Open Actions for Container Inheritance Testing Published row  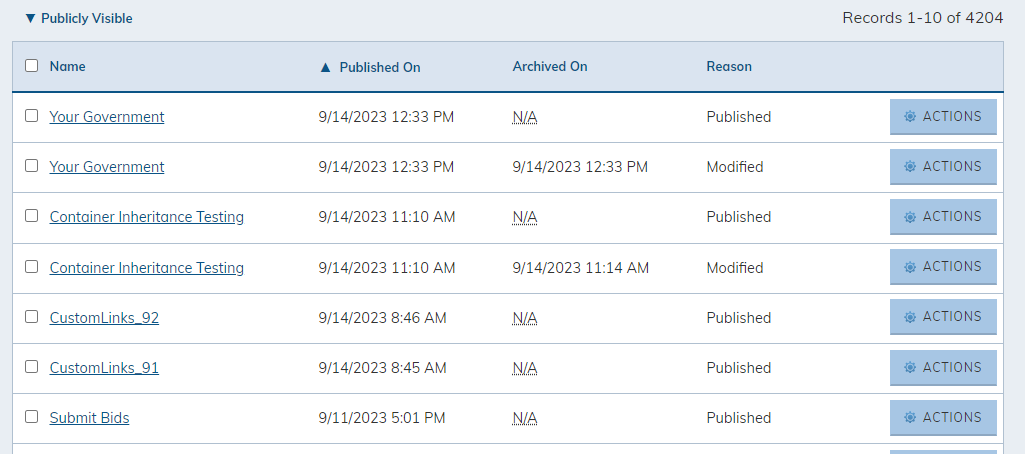click(943, 217)
